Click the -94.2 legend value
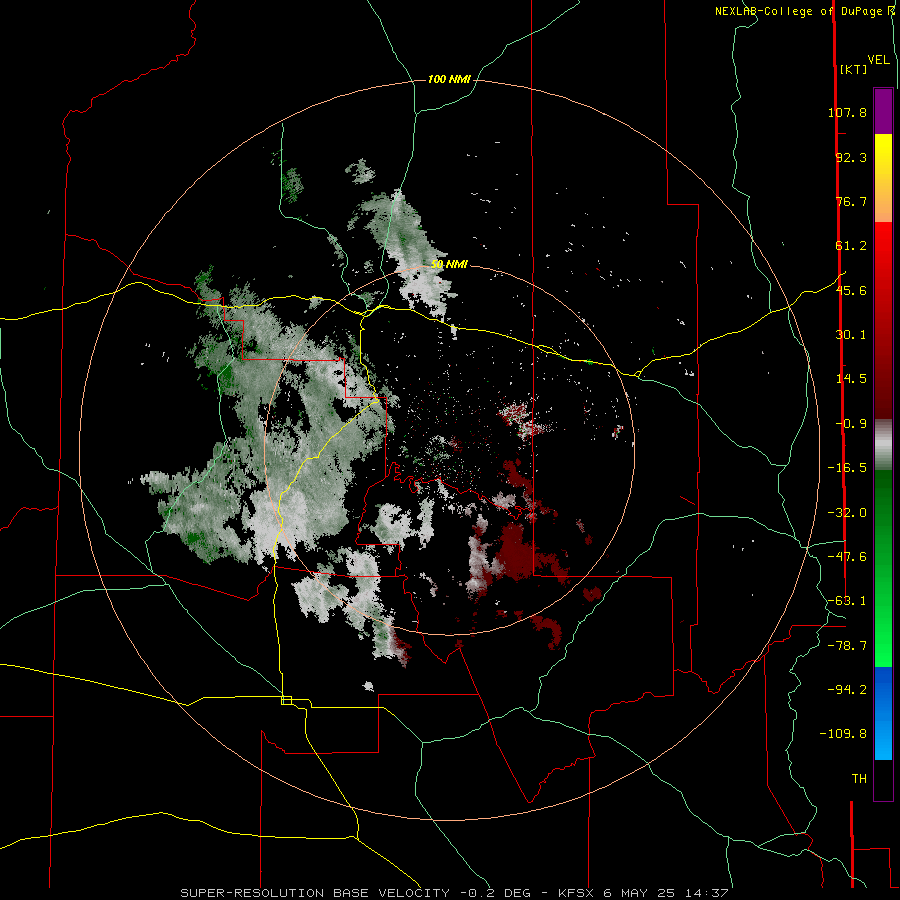 [847, 689]
